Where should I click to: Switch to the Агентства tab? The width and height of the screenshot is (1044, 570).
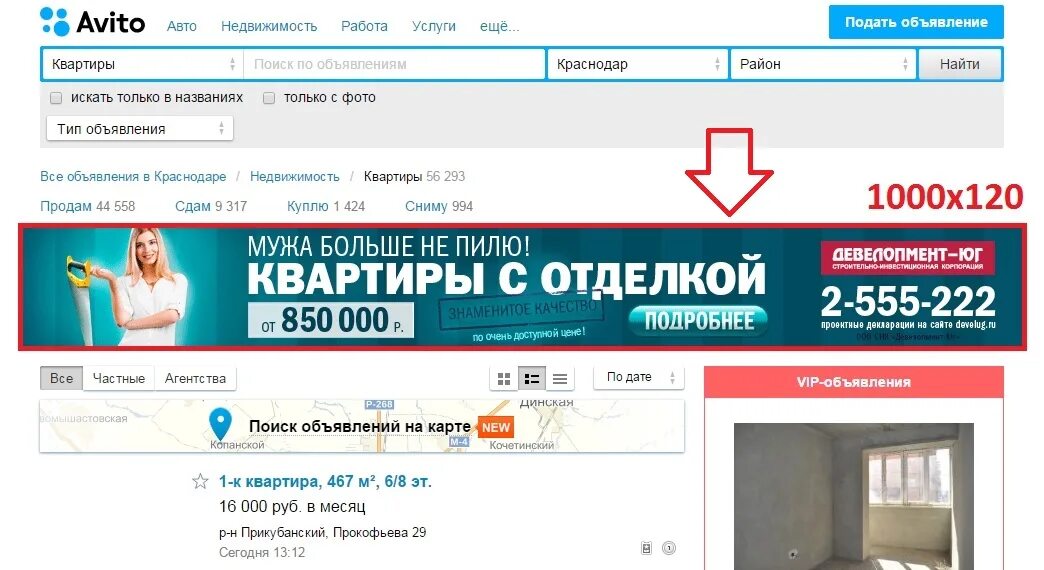coord(195,378)
